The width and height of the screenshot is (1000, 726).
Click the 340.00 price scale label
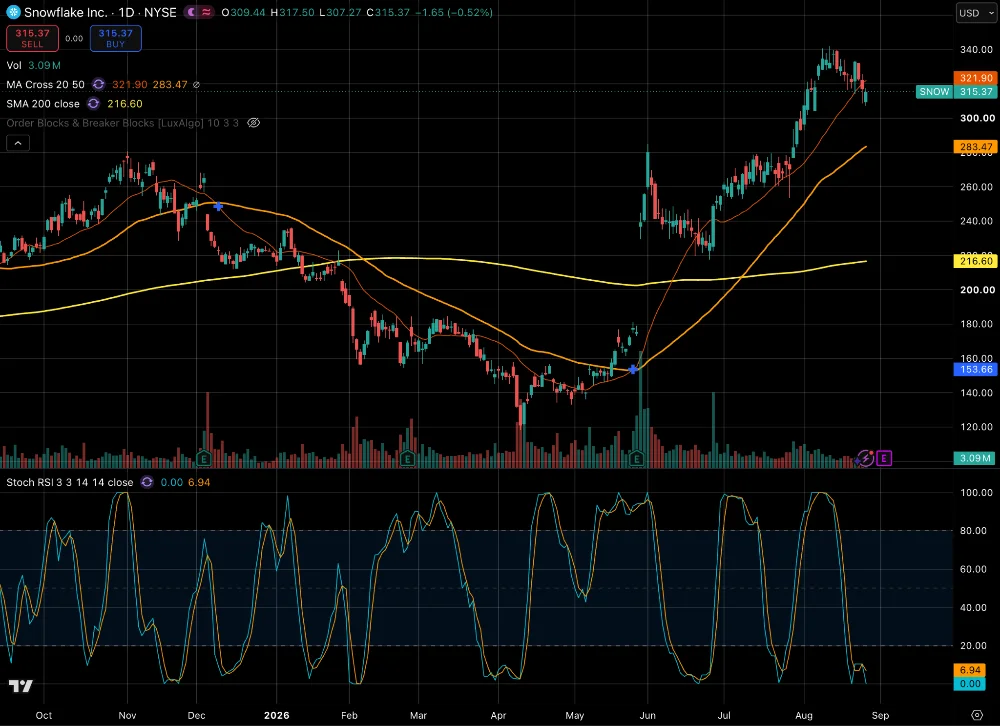click(976, 49)
